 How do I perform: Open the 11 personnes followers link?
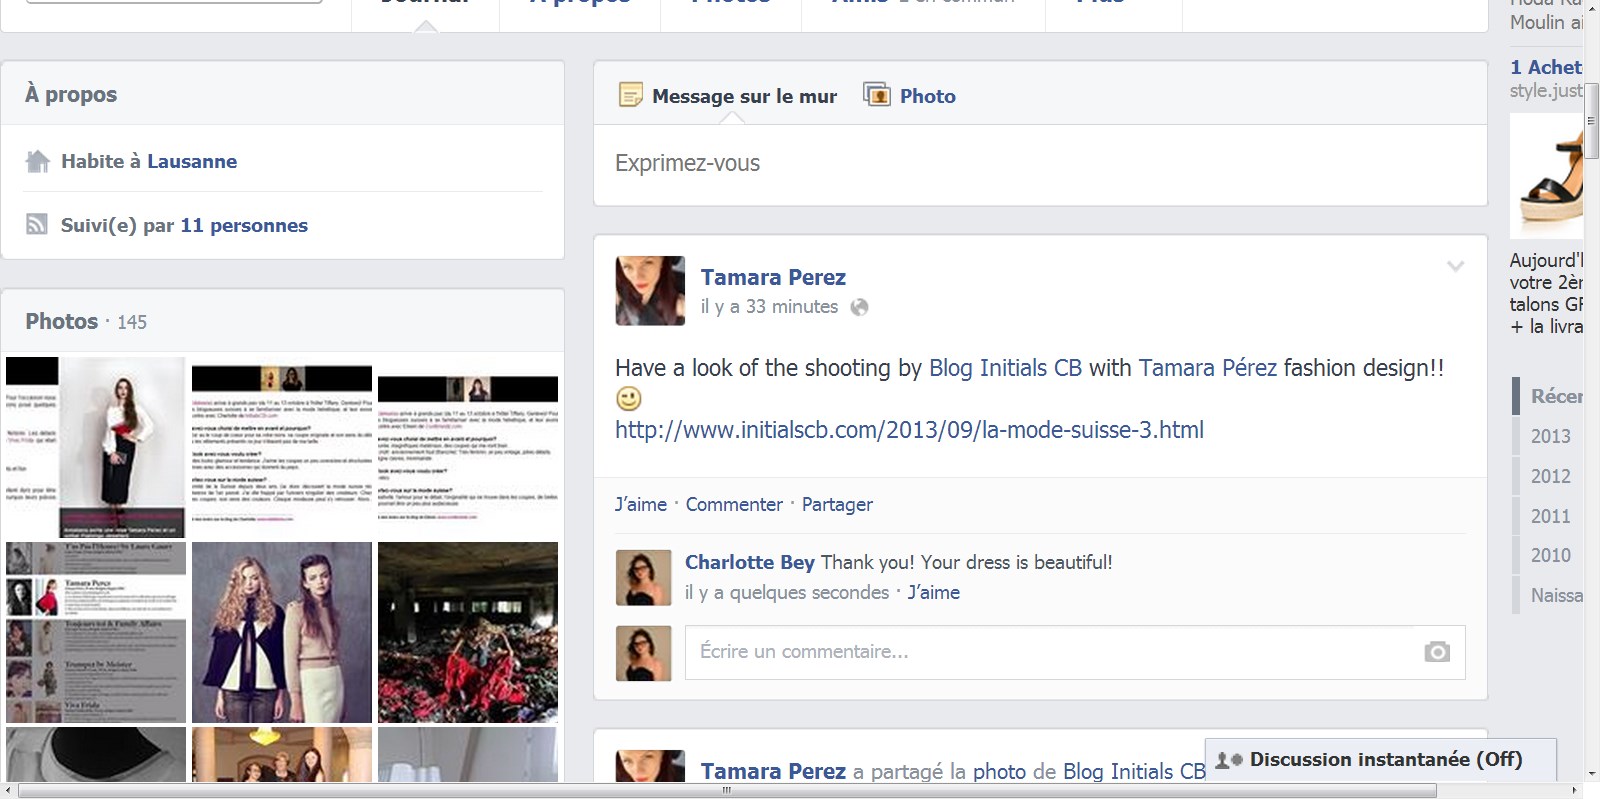[x=244, y=225]
